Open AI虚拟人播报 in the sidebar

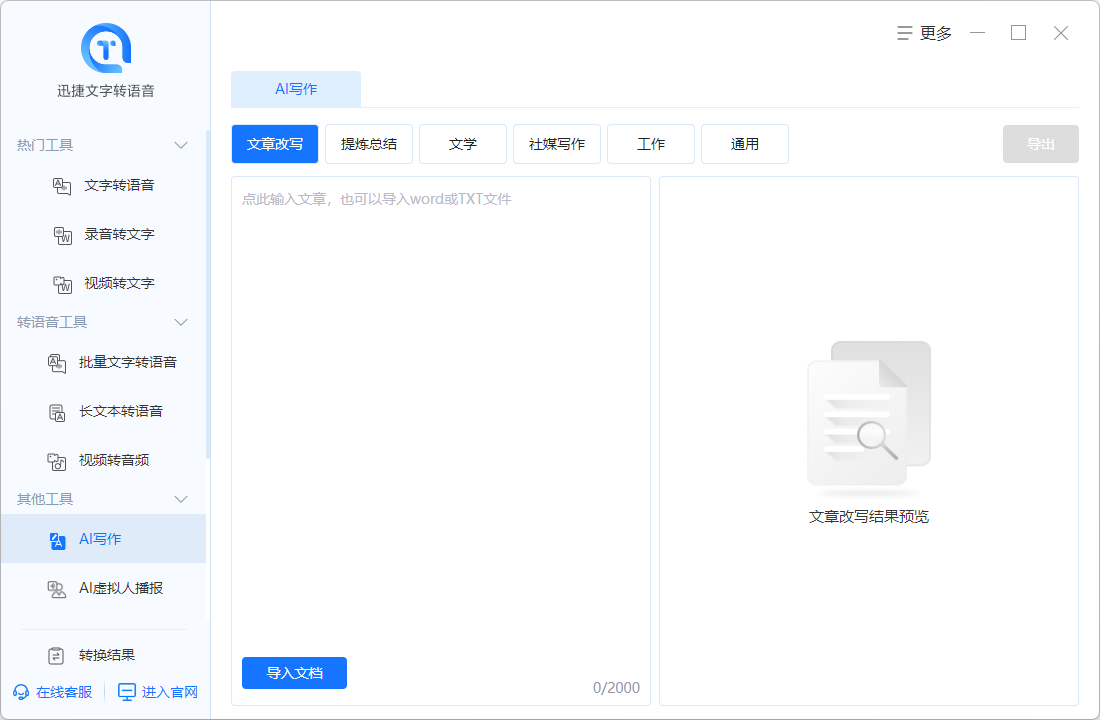pos(103,588)
